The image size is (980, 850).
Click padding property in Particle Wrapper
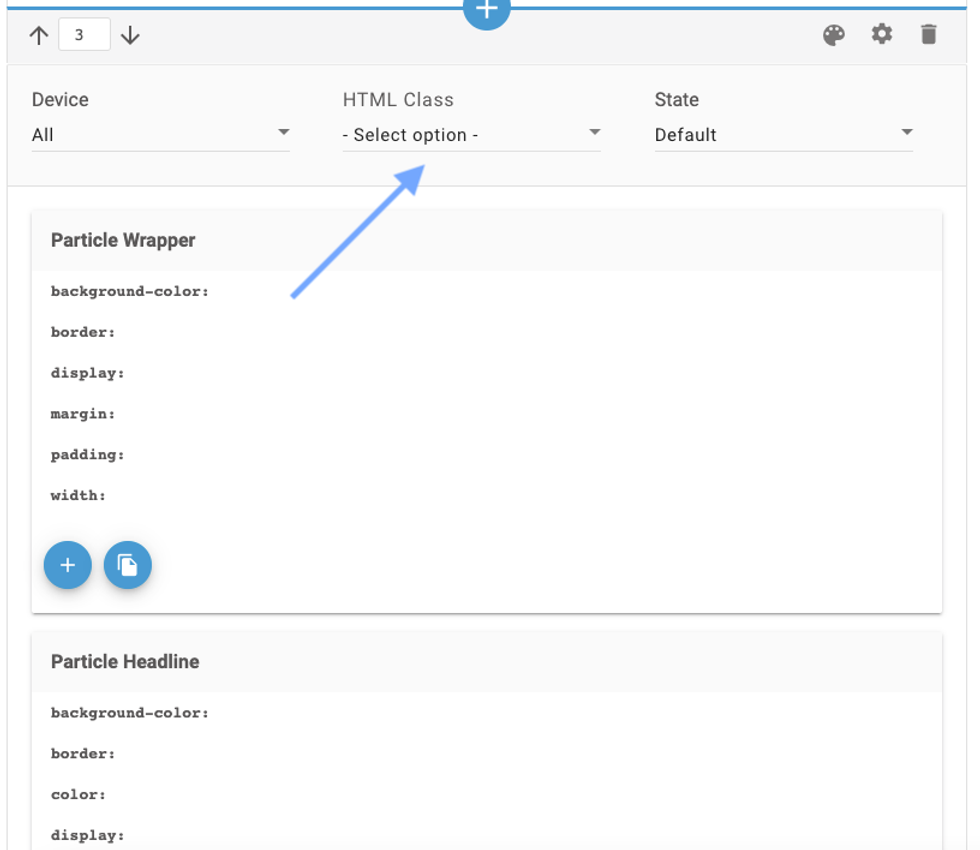click(88, 455)
